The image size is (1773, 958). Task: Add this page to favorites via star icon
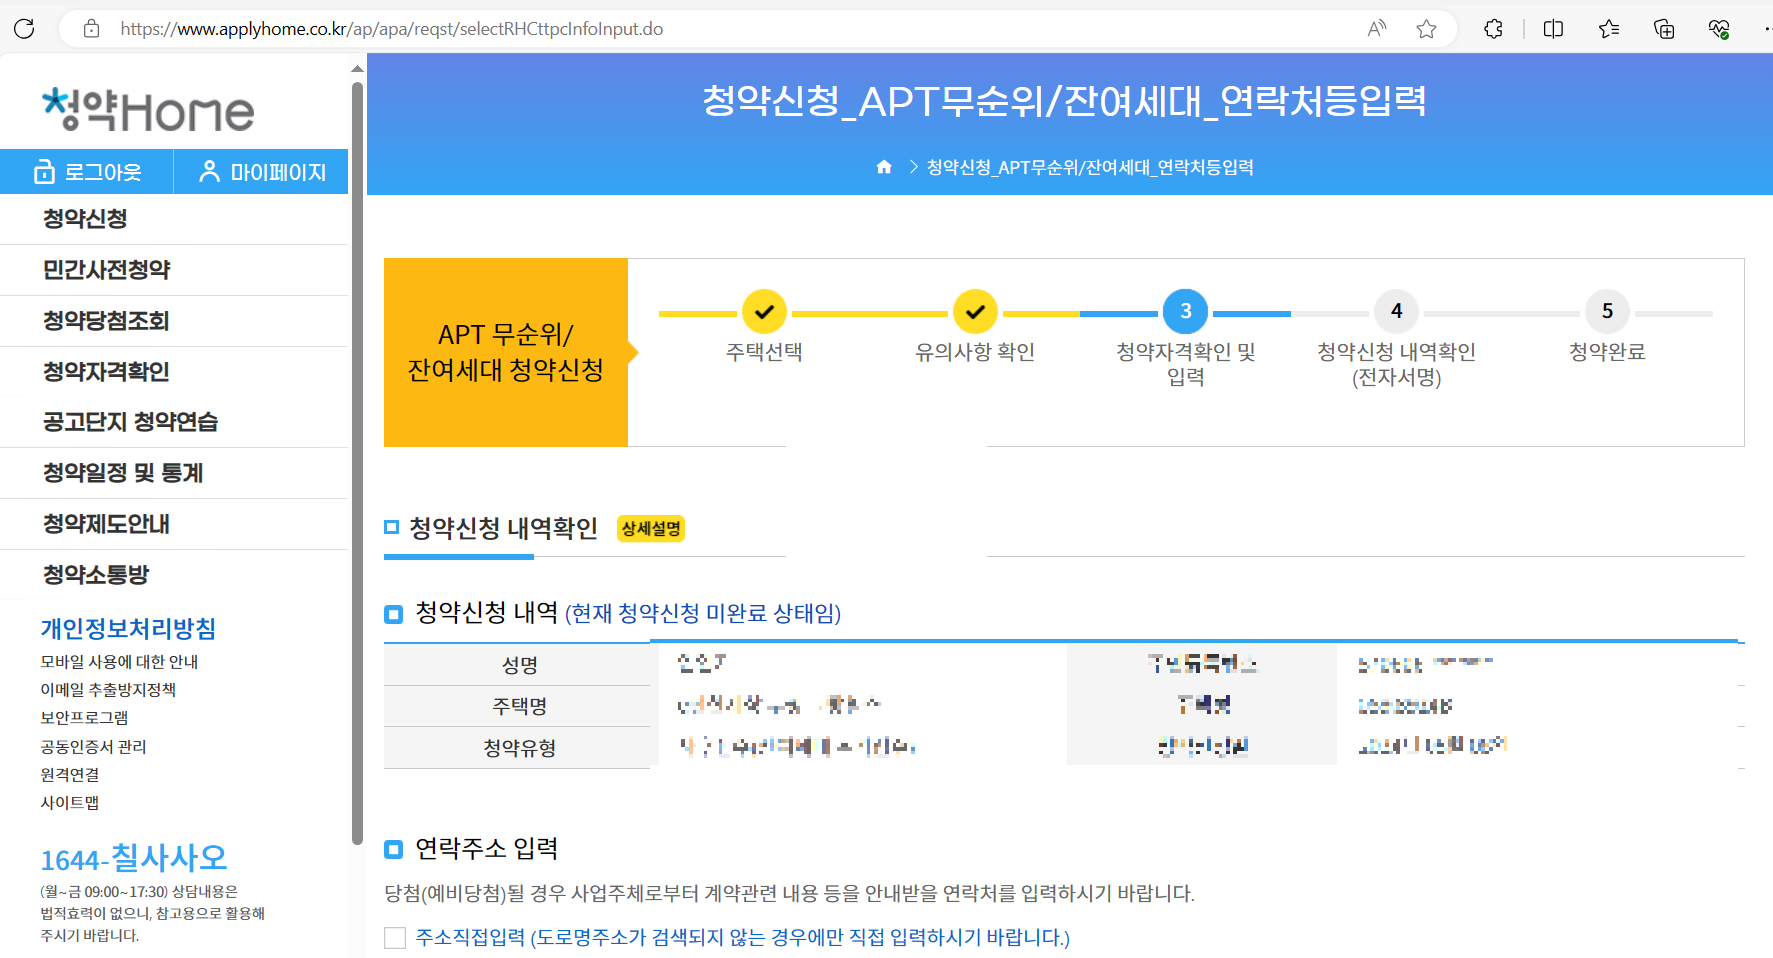[1427, 28]
